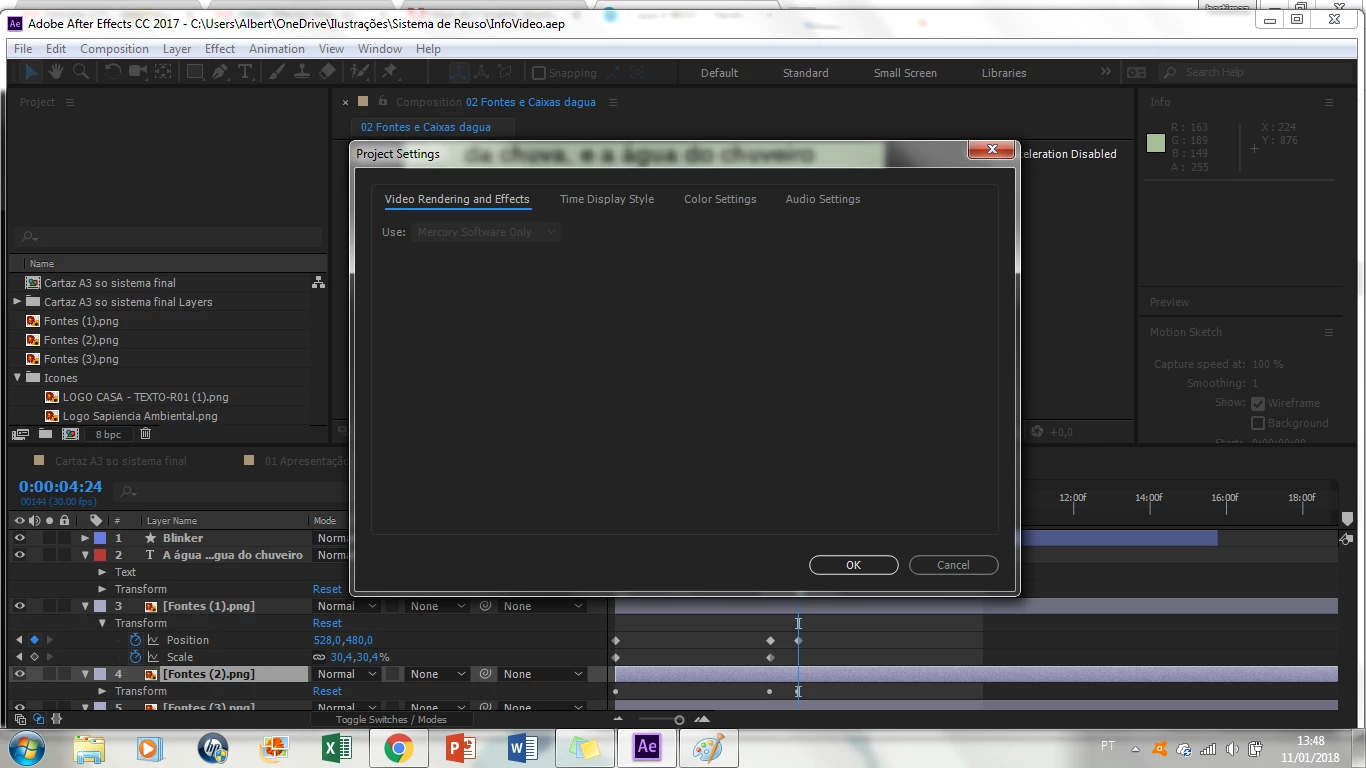Viewport: 1366px width, 768px height.
Task: Select the Clone Stamp tool
Action: [302, 72]
